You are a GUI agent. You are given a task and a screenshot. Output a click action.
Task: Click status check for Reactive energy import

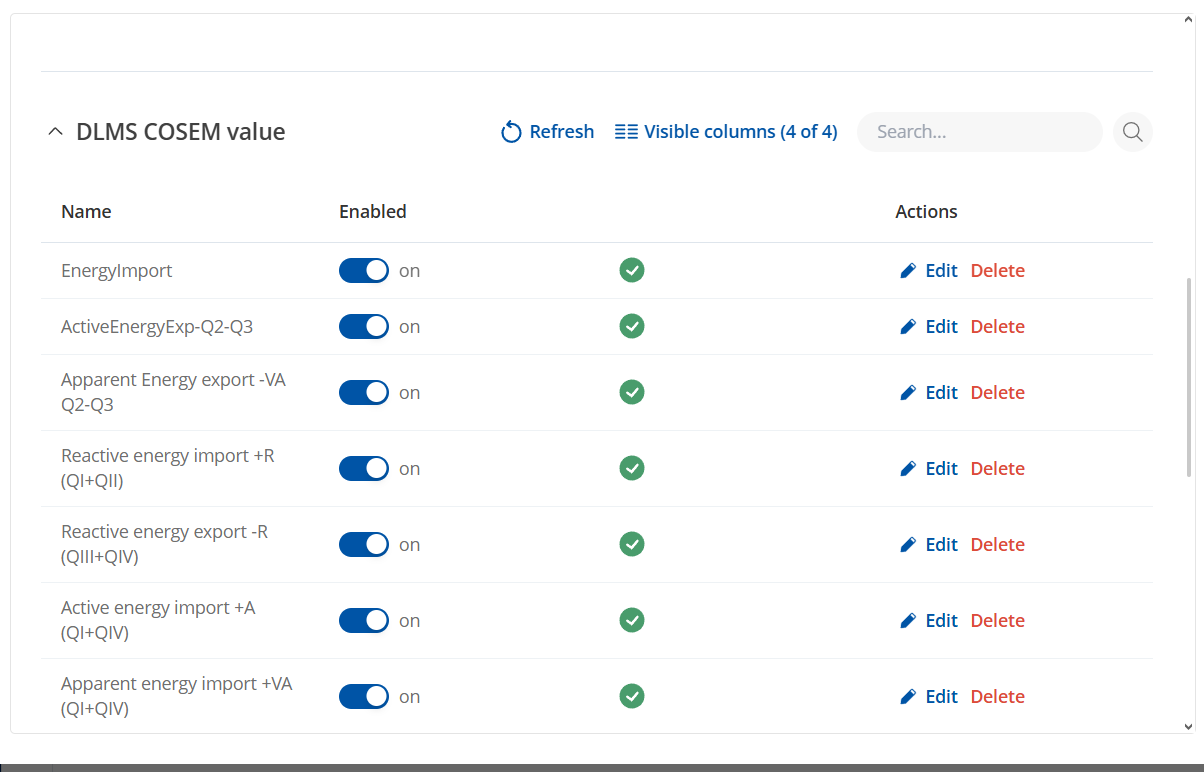631,468
